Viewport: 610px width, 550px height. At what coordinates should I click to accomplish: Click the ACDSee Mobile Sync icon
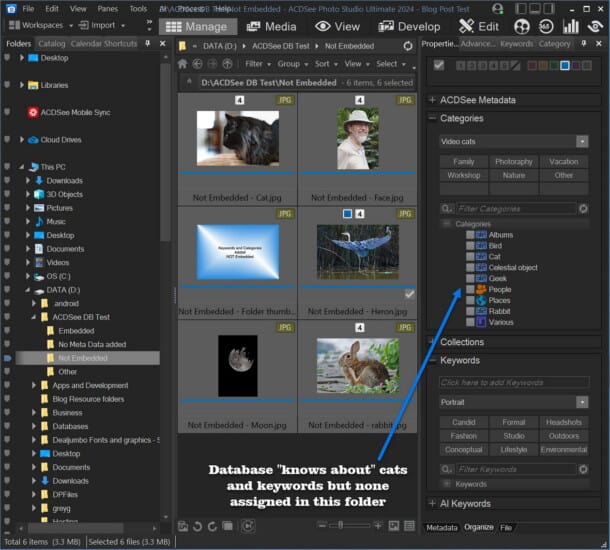[33, 112]
